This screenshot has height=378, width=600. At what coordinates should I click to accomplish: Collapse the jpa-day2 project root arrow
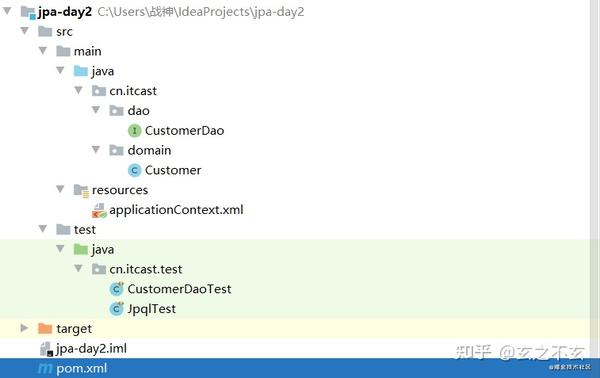tap(7, 11)
